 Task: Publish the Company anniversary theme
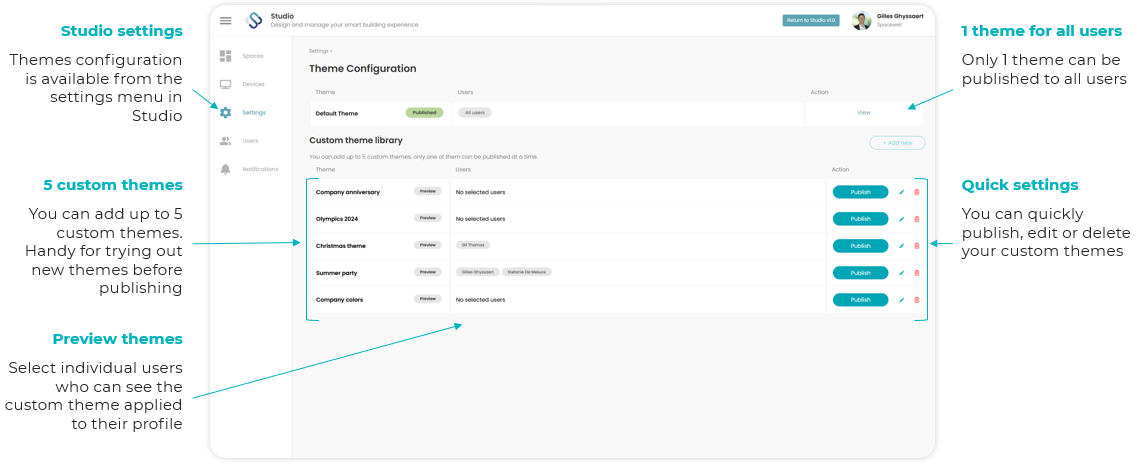point(860,192)
